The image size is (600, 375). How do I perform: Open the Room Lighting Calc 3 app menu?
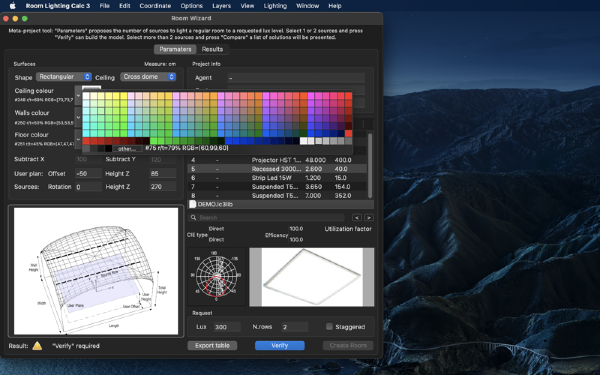(58, 6)
